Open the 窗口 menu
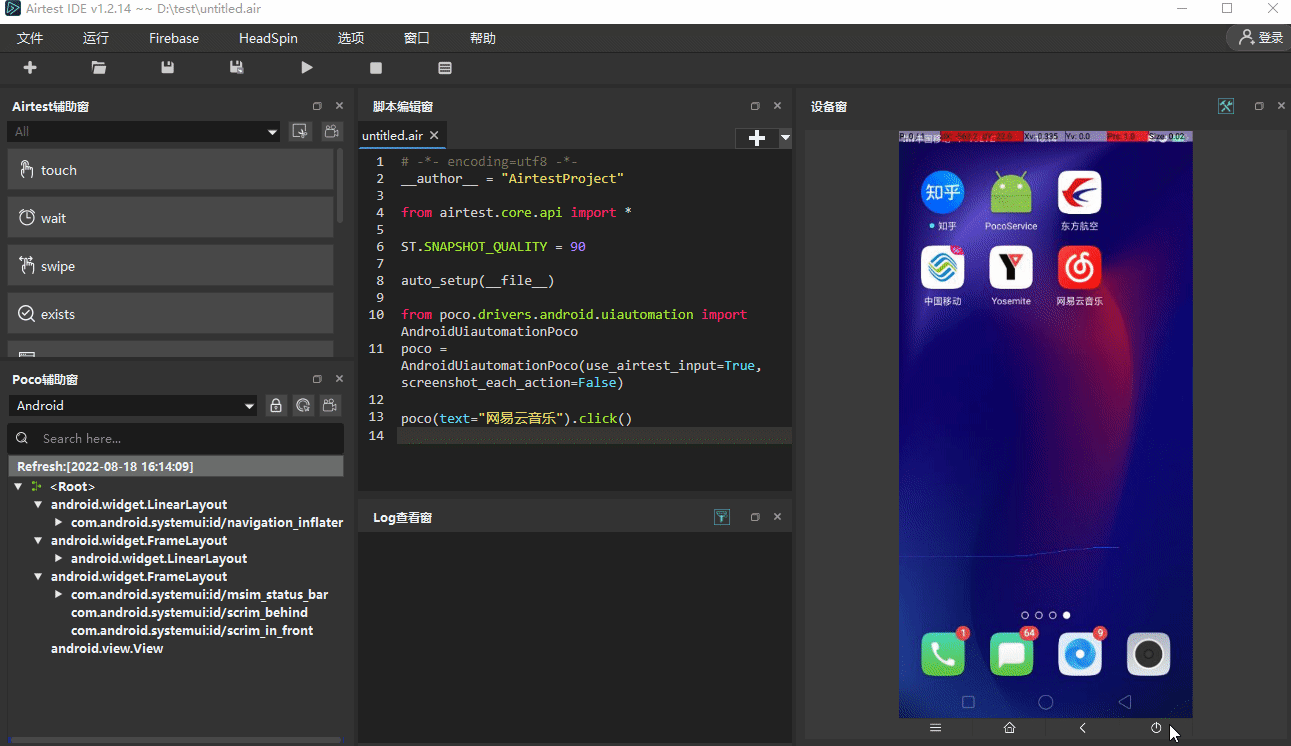Screen dimensions: 1291x746 coord(417,38)
